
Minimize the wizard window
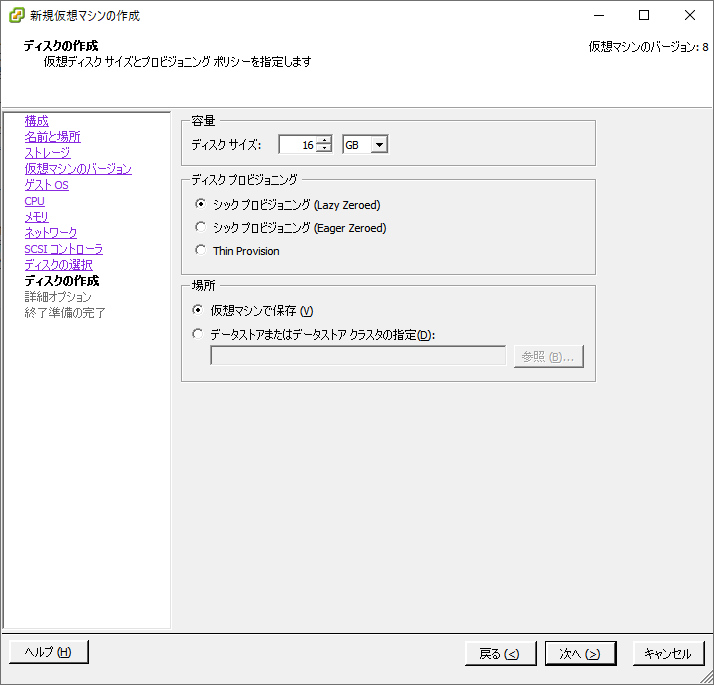(x=599, y=15)
